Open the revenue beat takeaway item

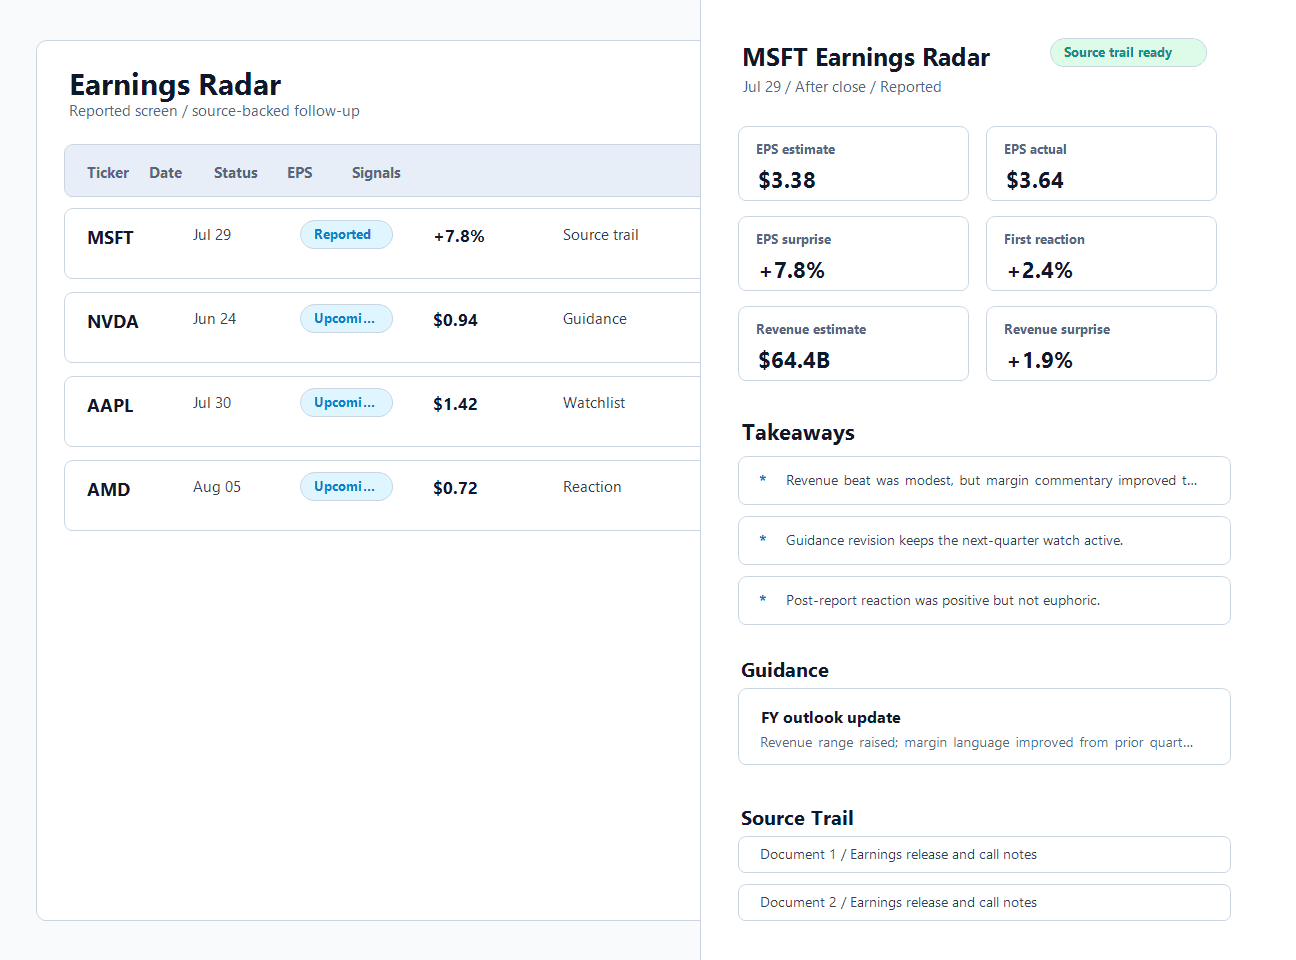point(984,481)
